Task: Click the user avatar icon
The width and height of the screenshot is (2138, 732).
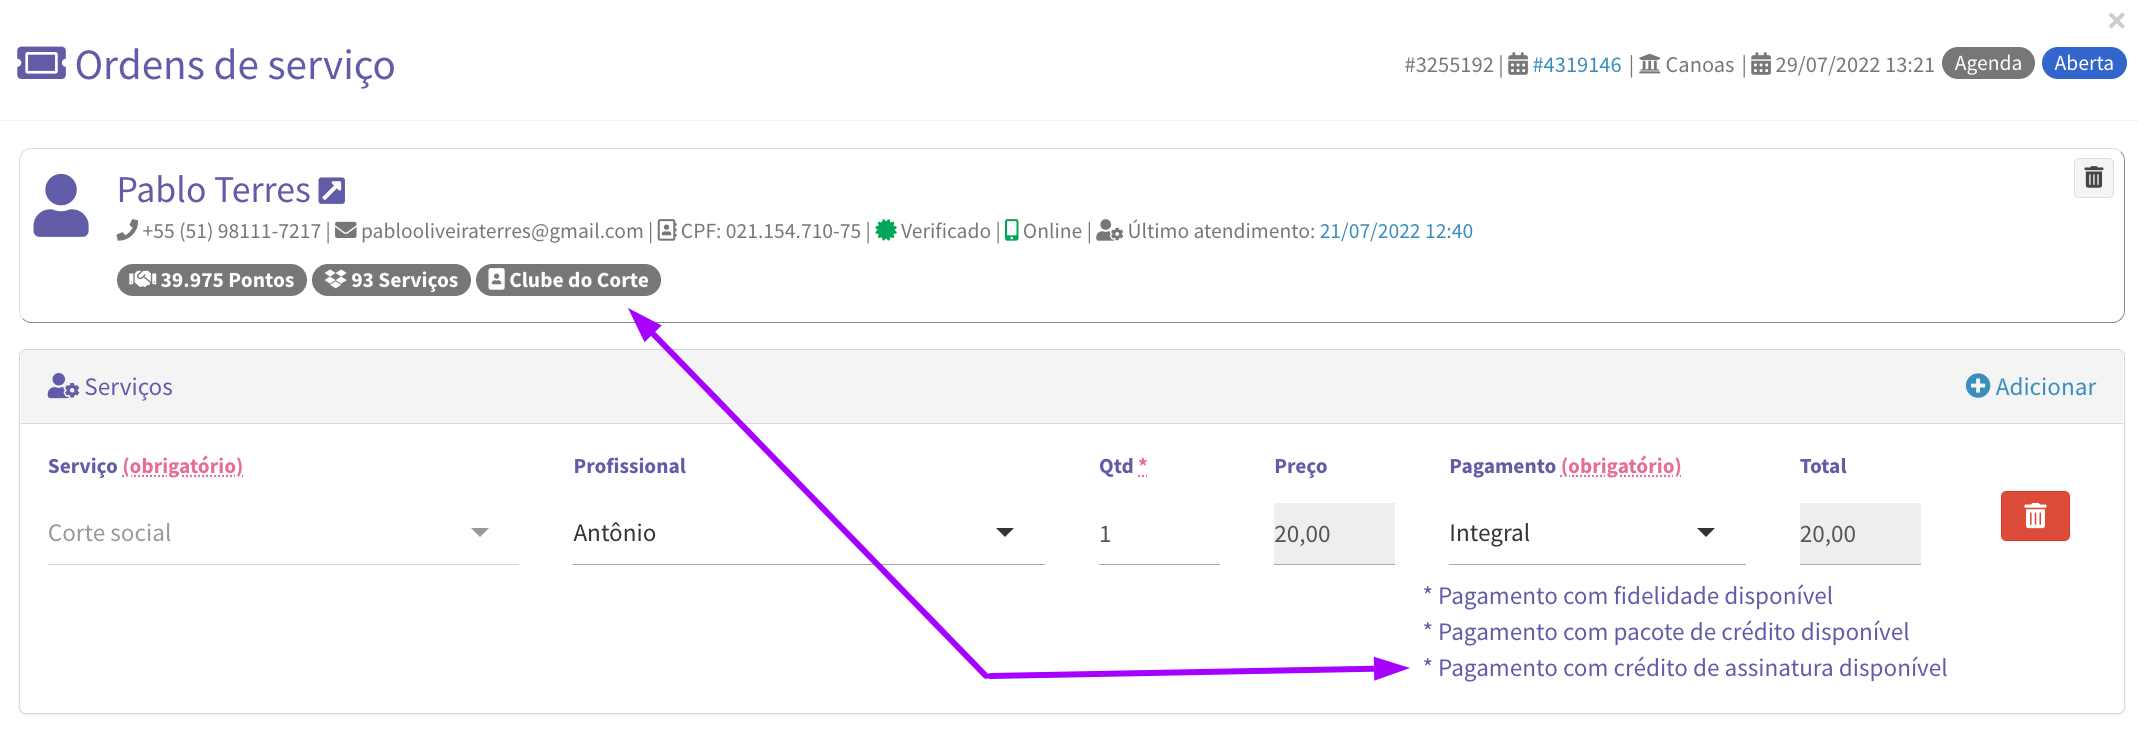Action: (61, 205)
